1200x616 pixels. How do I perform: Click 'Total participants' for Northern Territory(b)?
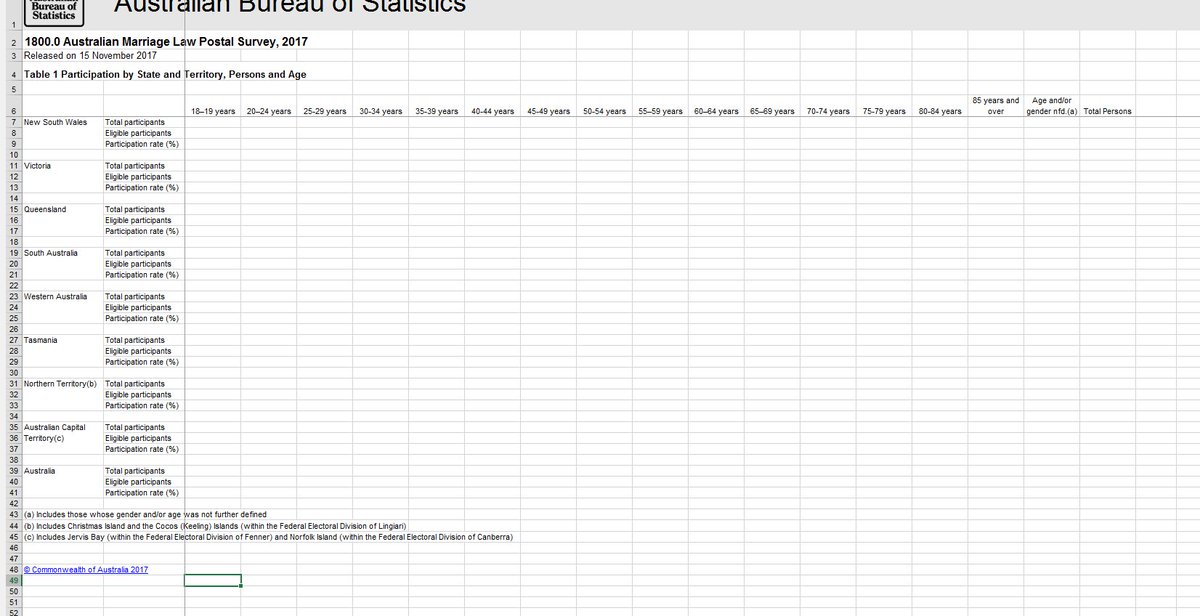point(135,384)
